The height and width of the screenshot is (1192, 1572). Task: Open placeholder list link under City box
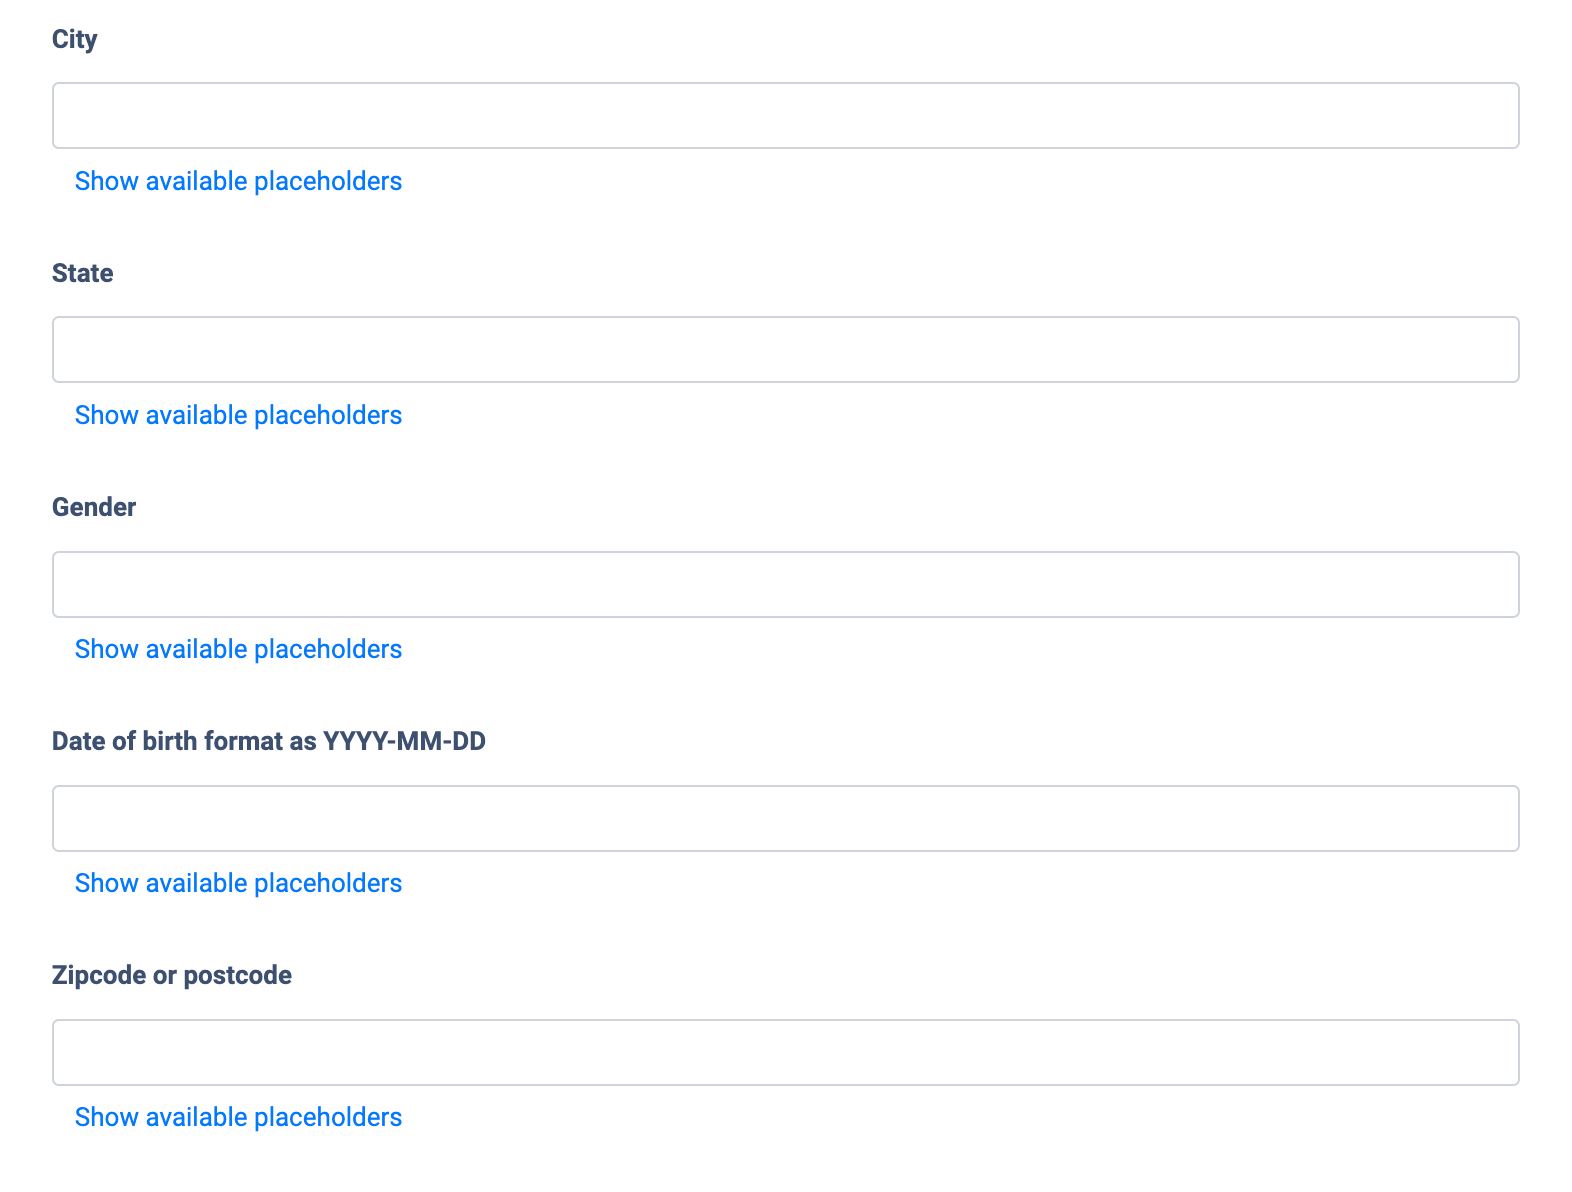pyautogui.click(x=238, y=181)
